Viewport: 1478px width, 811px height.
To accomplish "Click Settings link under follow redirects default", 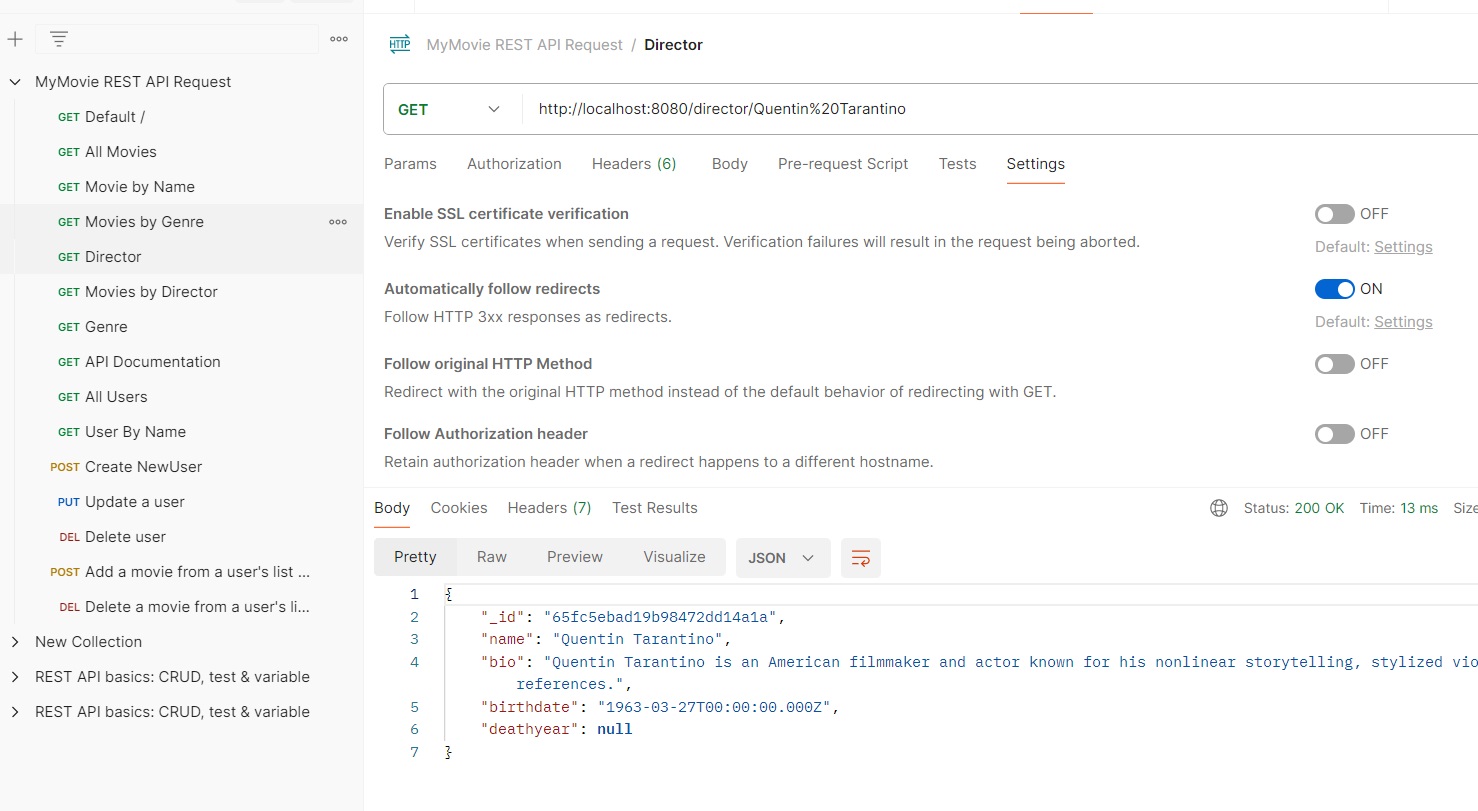I will click(1403, 322).
